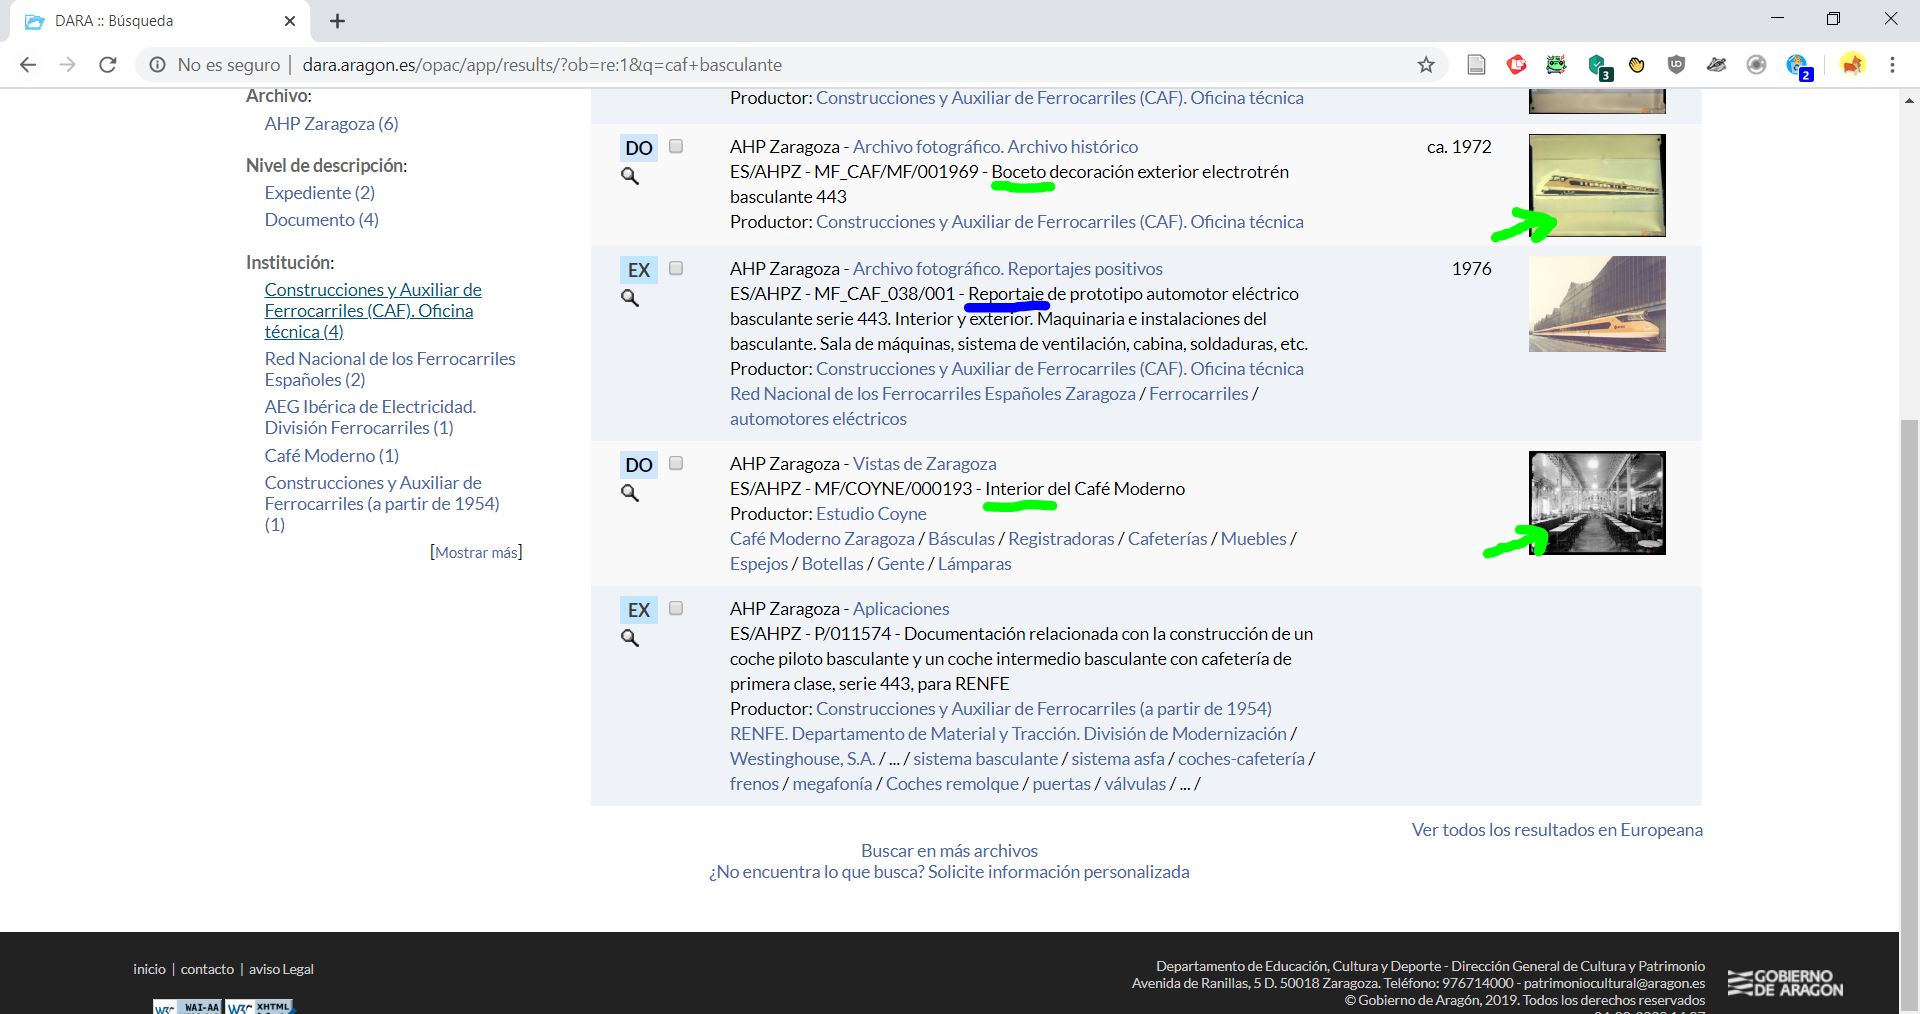1920x1014 pixels.
Task: Click the yellow-red puzzle extension icon
Action: 1853,65
